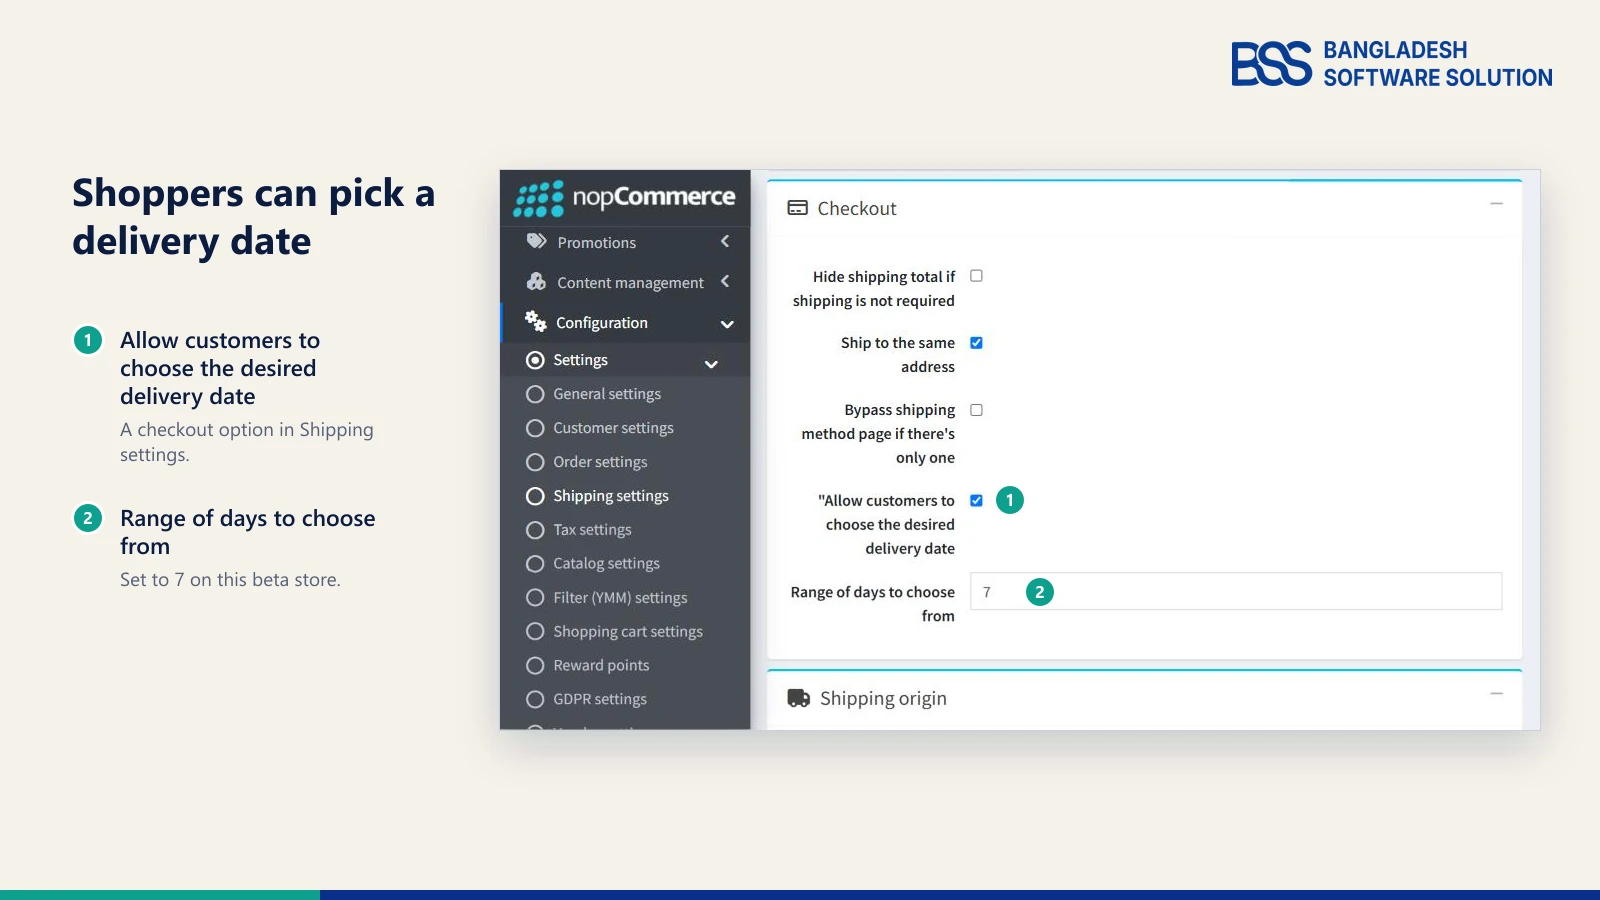Open Filter (YMM) settings

[x=620, y=598]
